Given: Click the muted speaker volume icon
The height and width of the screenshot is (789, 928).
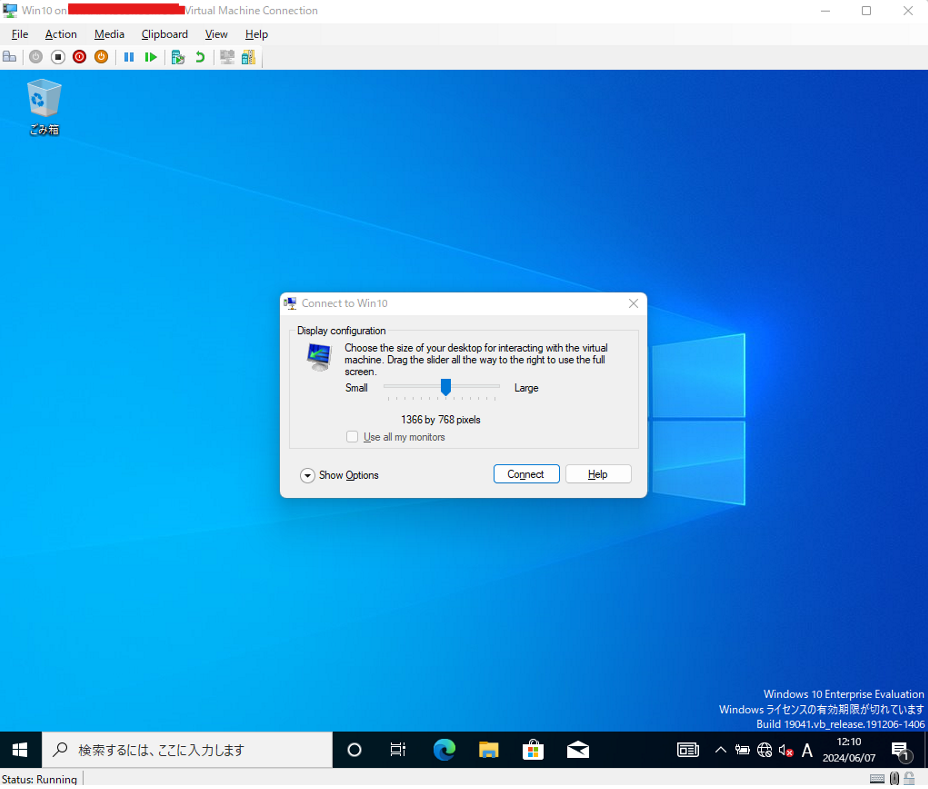Looking at the screenshot, I should click(x=786, y=750).
